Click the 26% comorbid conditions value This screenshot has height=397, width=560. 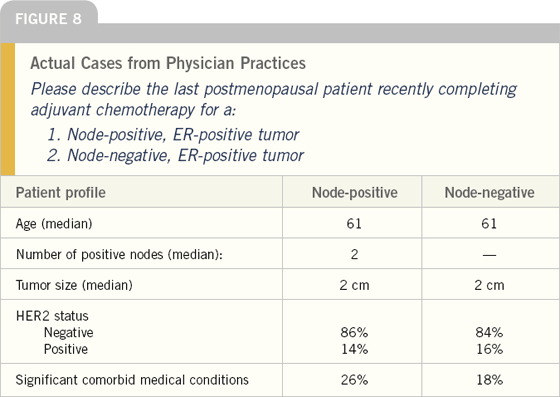pyautogui.click(x=354, y=380)
